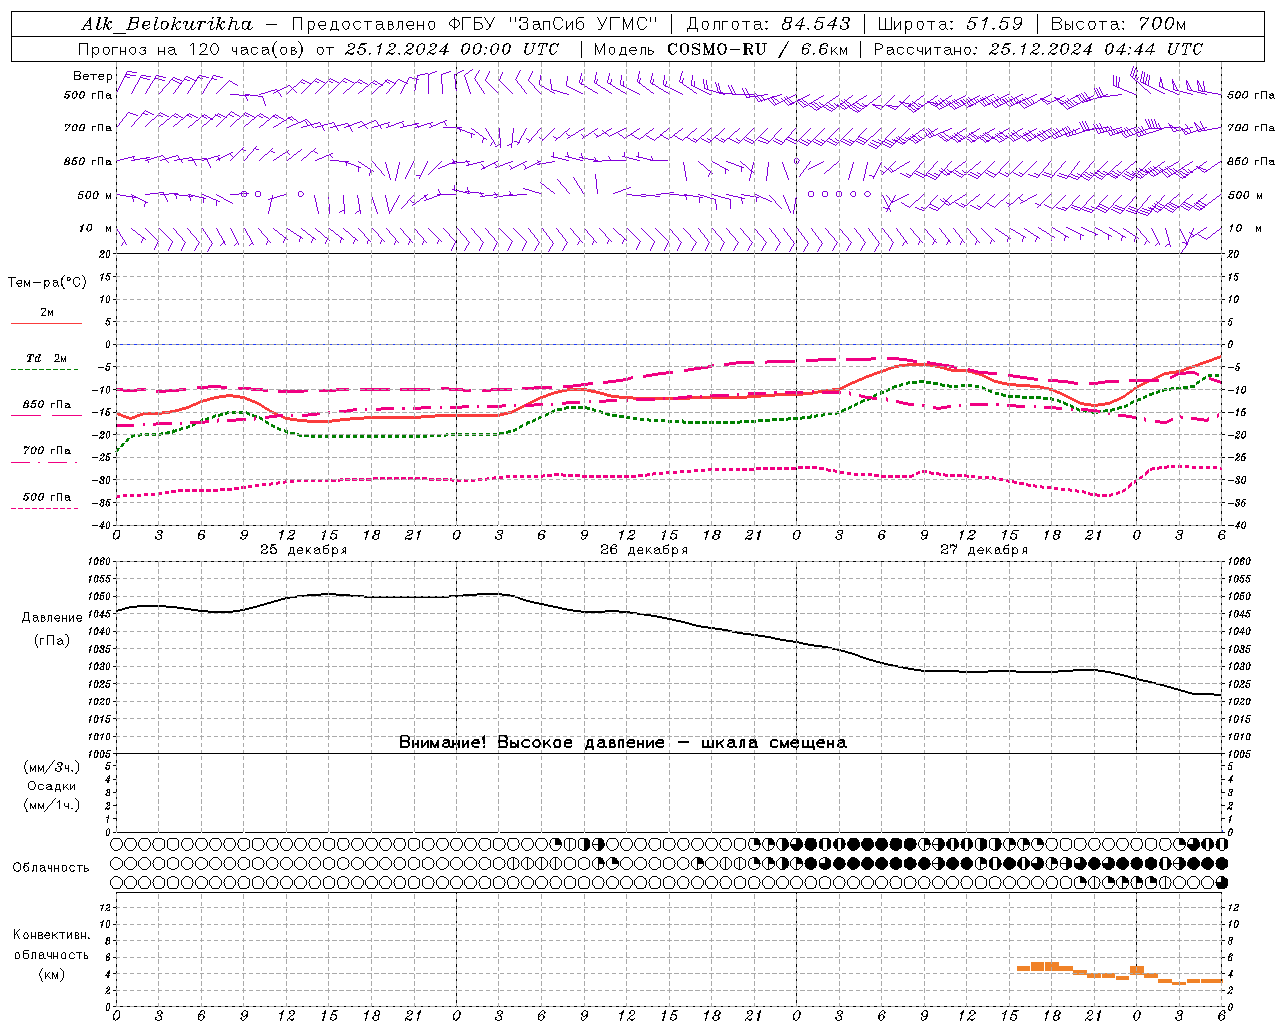Click the Конвективн. label of the bottom panel

52,935
